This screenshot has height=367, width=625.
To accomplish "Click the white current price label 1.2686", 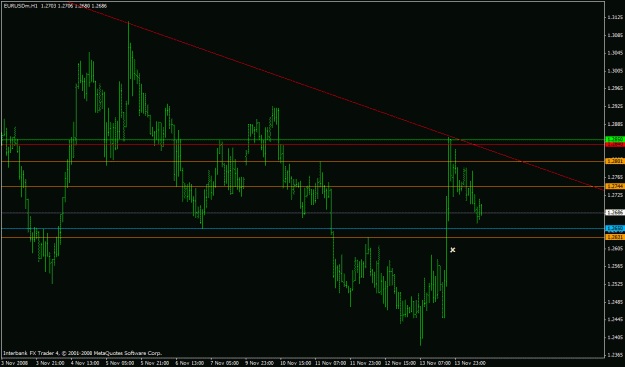I will coord(615,212).
